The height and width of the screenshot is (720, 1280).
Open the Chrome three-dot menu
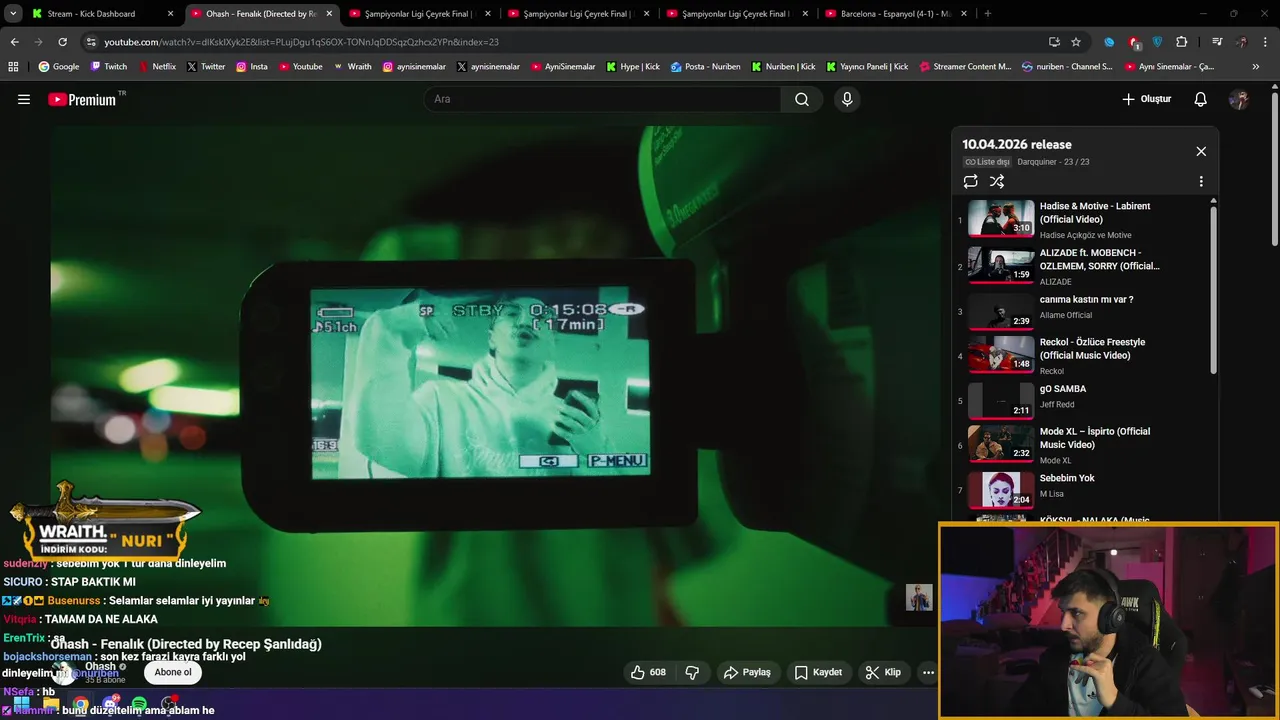coord(1266,42)
